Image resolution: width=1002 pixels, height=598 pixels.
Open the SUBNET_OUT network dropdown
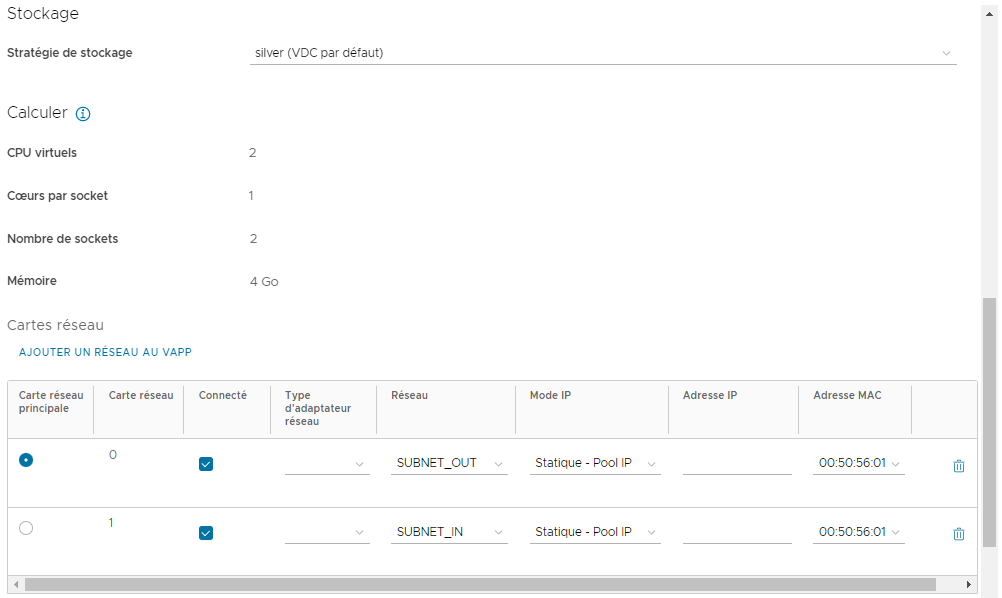[x=449, y=463]
